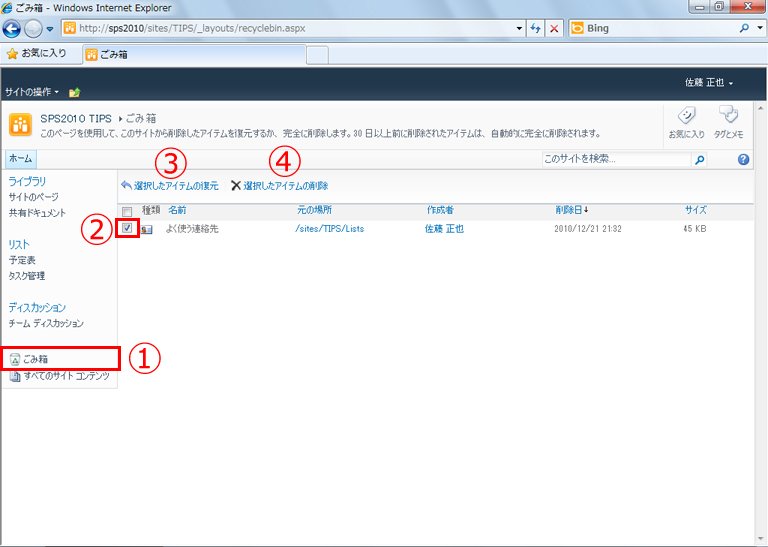Open すべてのサイト コンテンツ link
The image size is (768, 547).
coord(67,376)
